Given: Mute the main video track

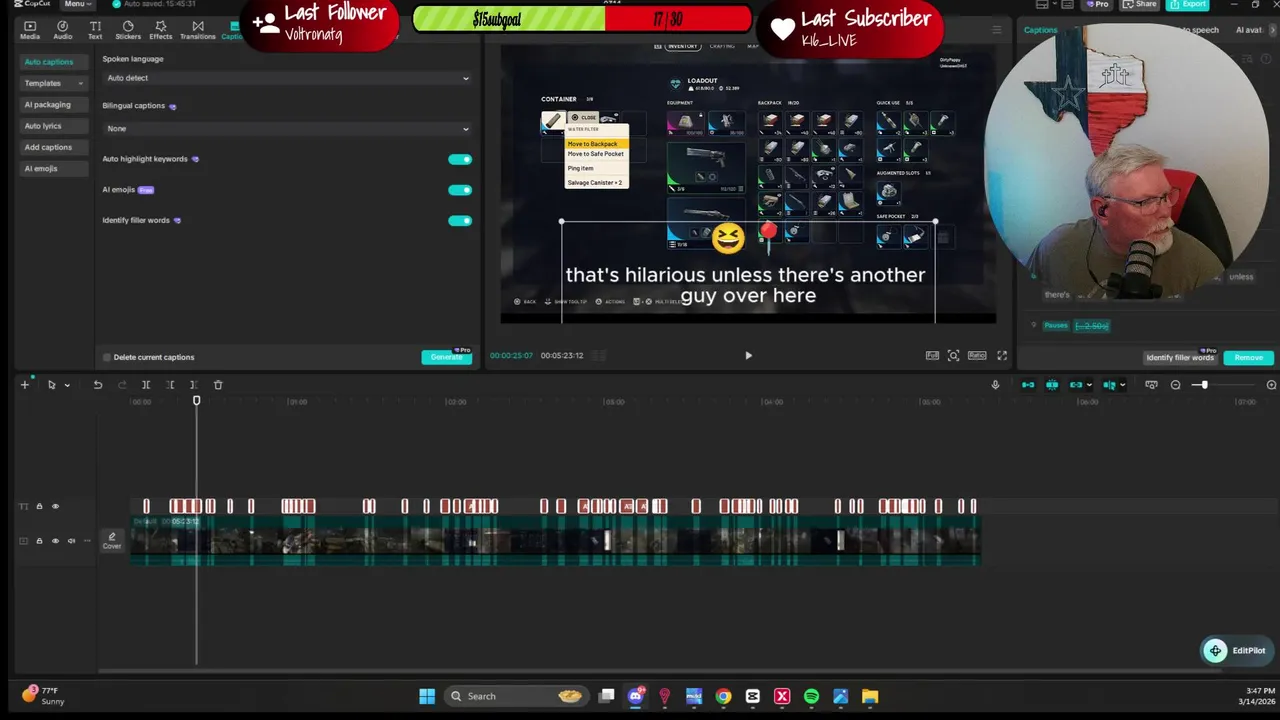Looking at the screenshot, I should tap(71, 541).
